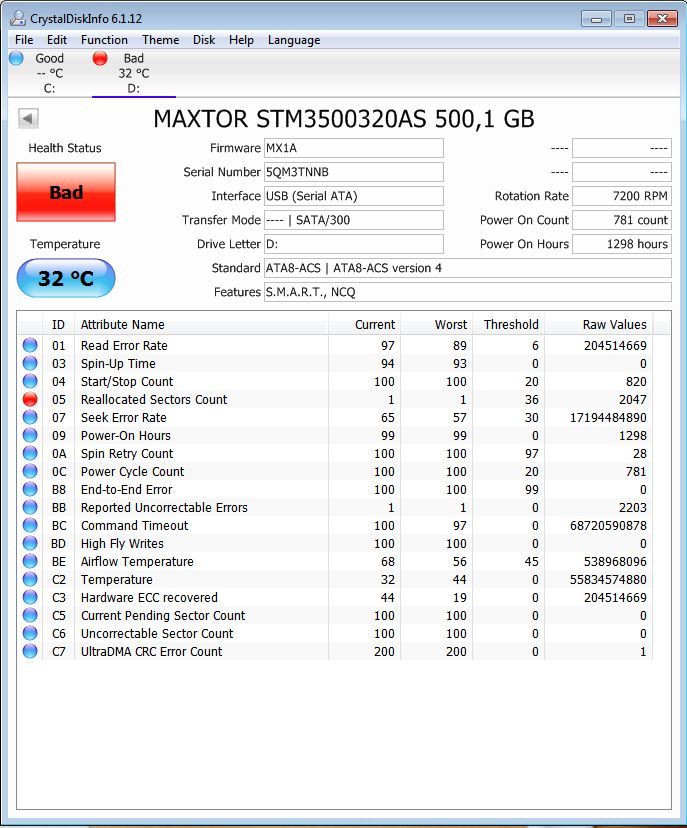Click the Standard field ATA8-ACS

pyautogui.click(x=467, y=268)
